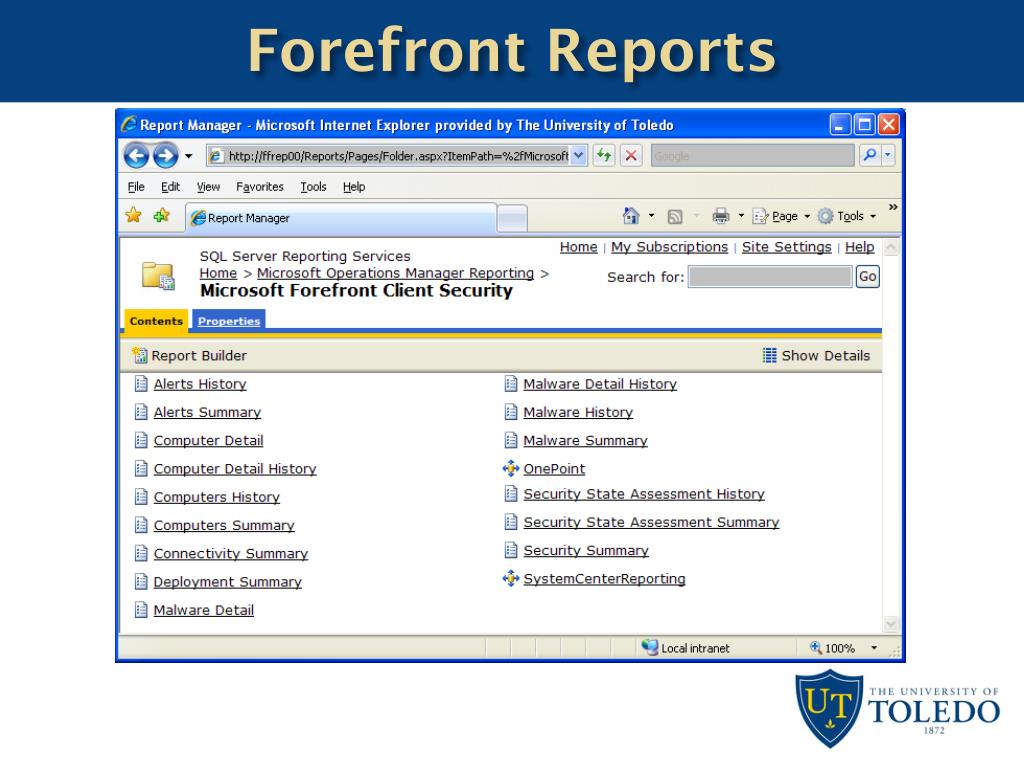Switch to the Properties tab
The image size is (1024, 768).
pos(229,321)
